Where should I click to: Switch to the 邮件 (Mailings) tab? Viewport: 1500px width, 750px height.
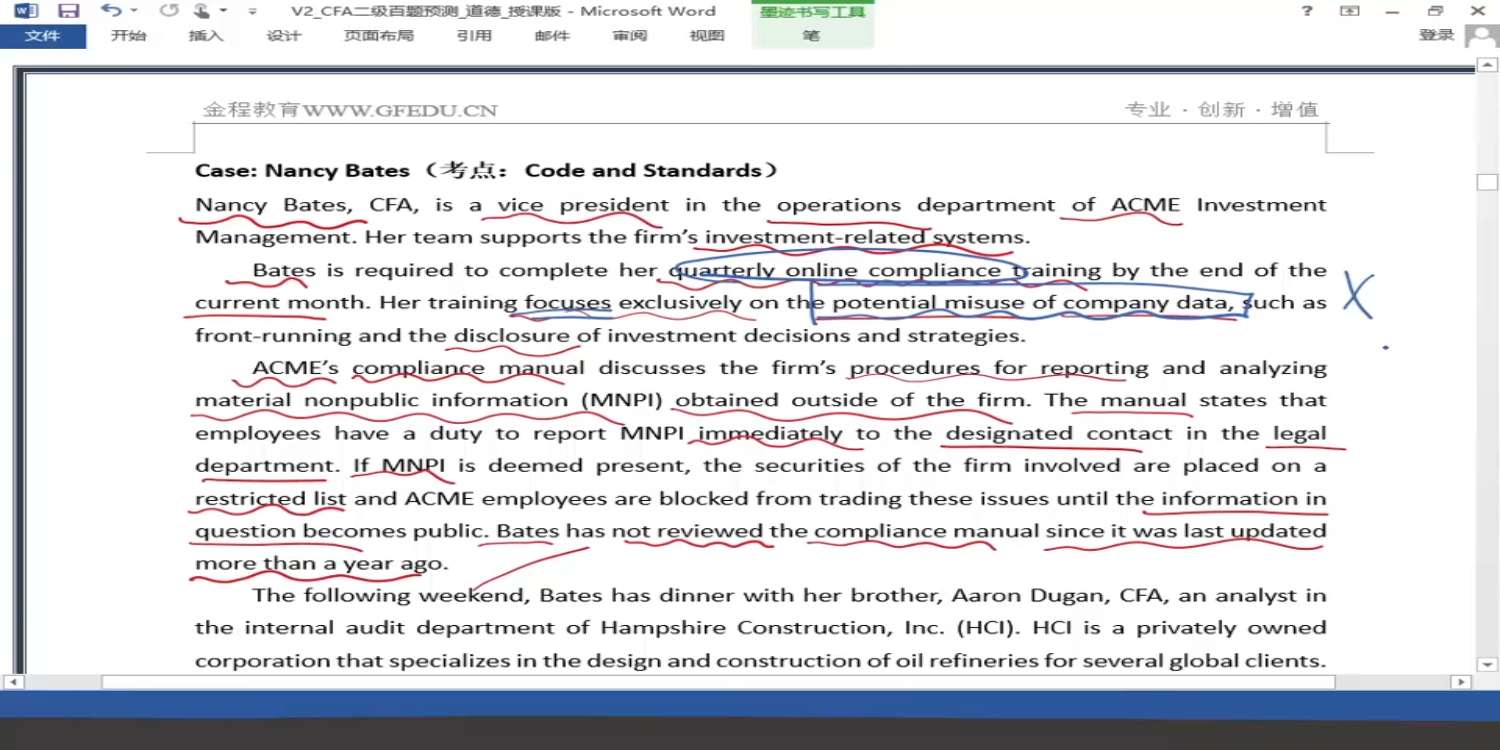point(552,36)
